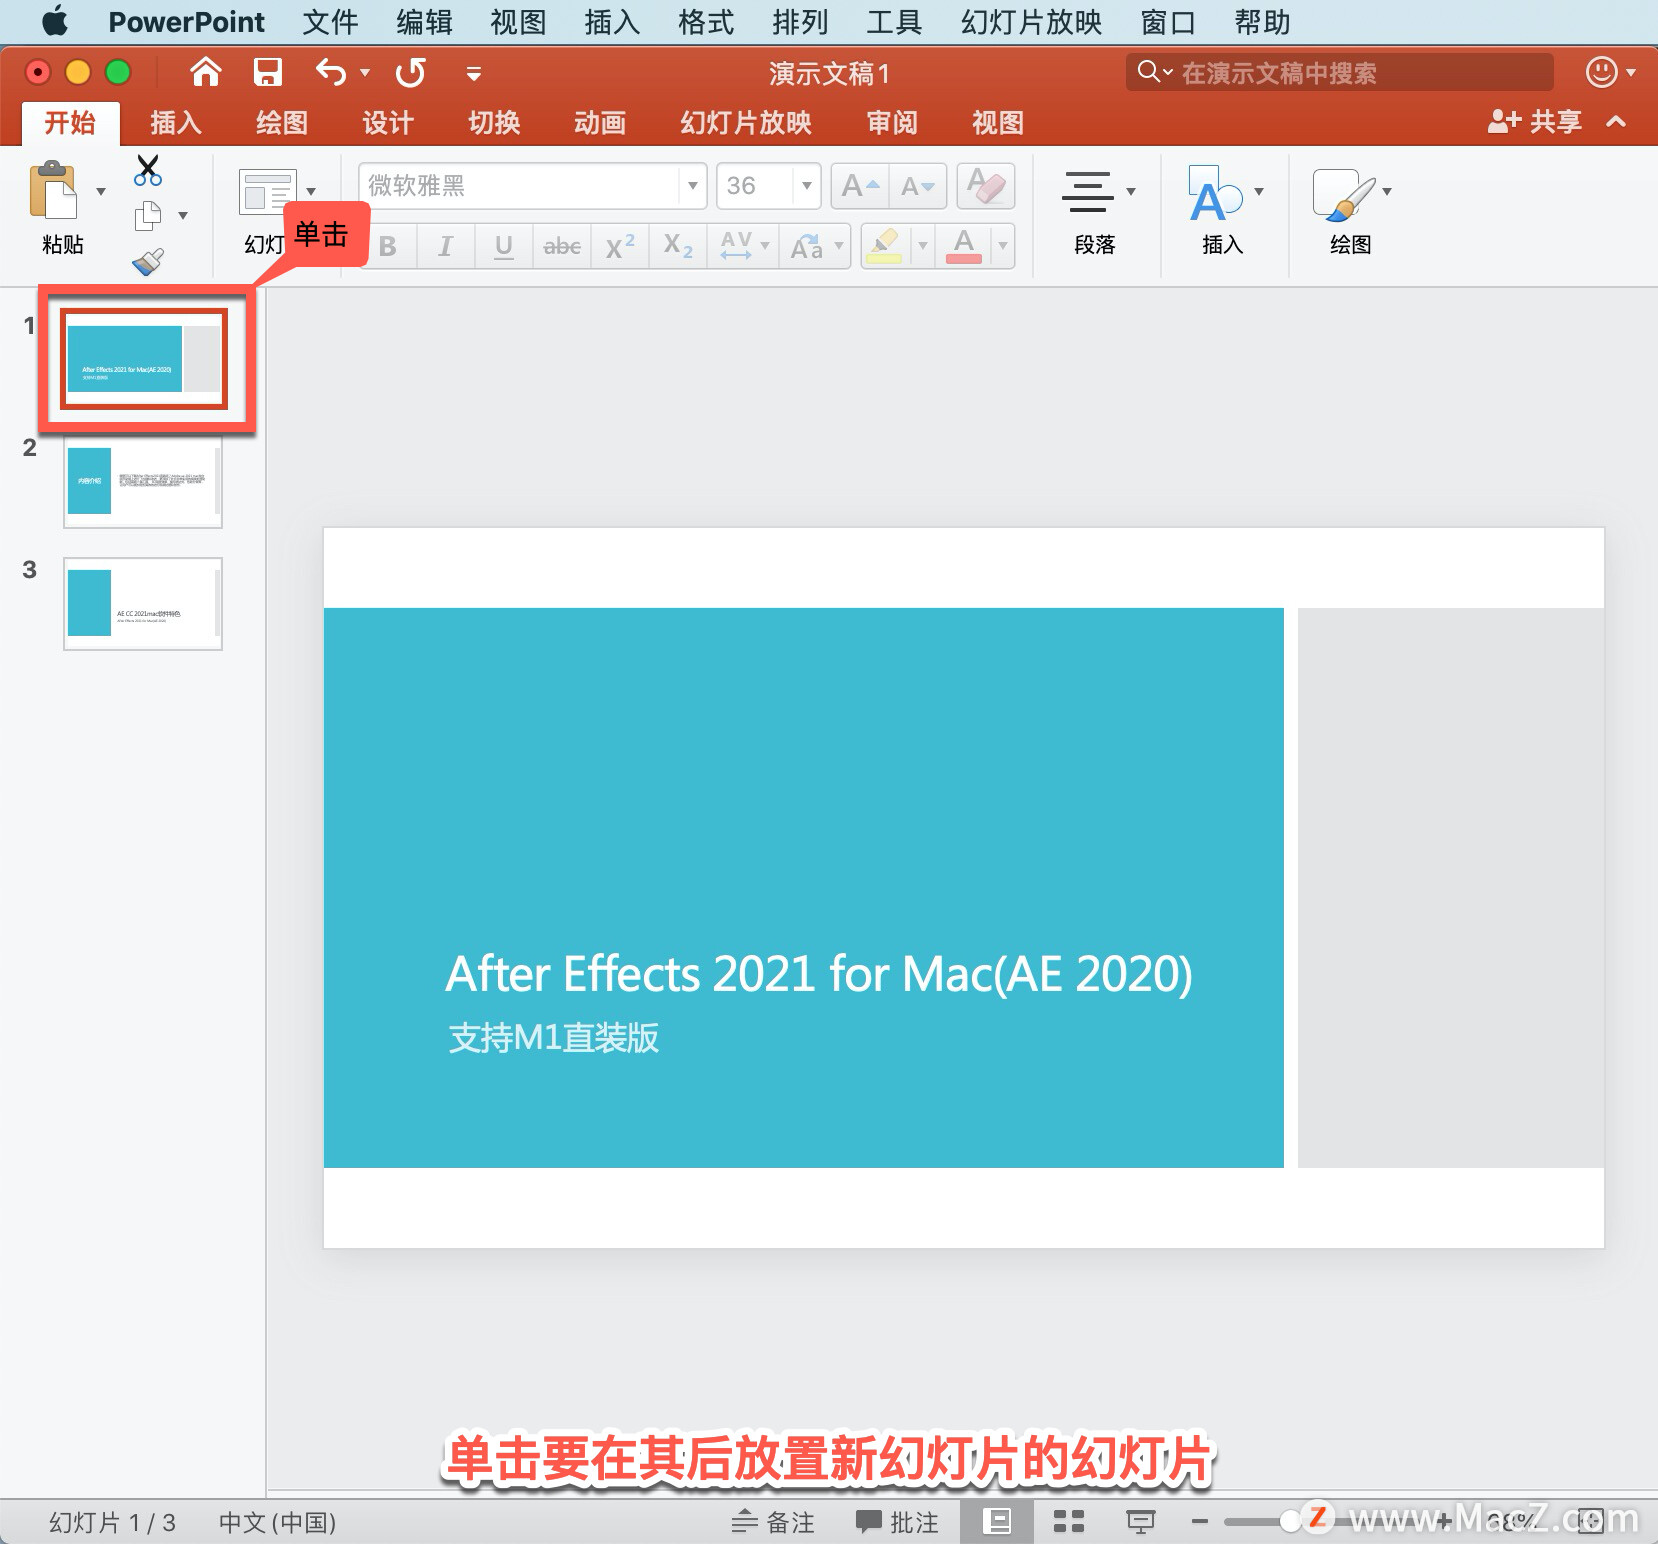Expand the font name dropdown arrow
1658x1544 pixels.
pos(692,186)
